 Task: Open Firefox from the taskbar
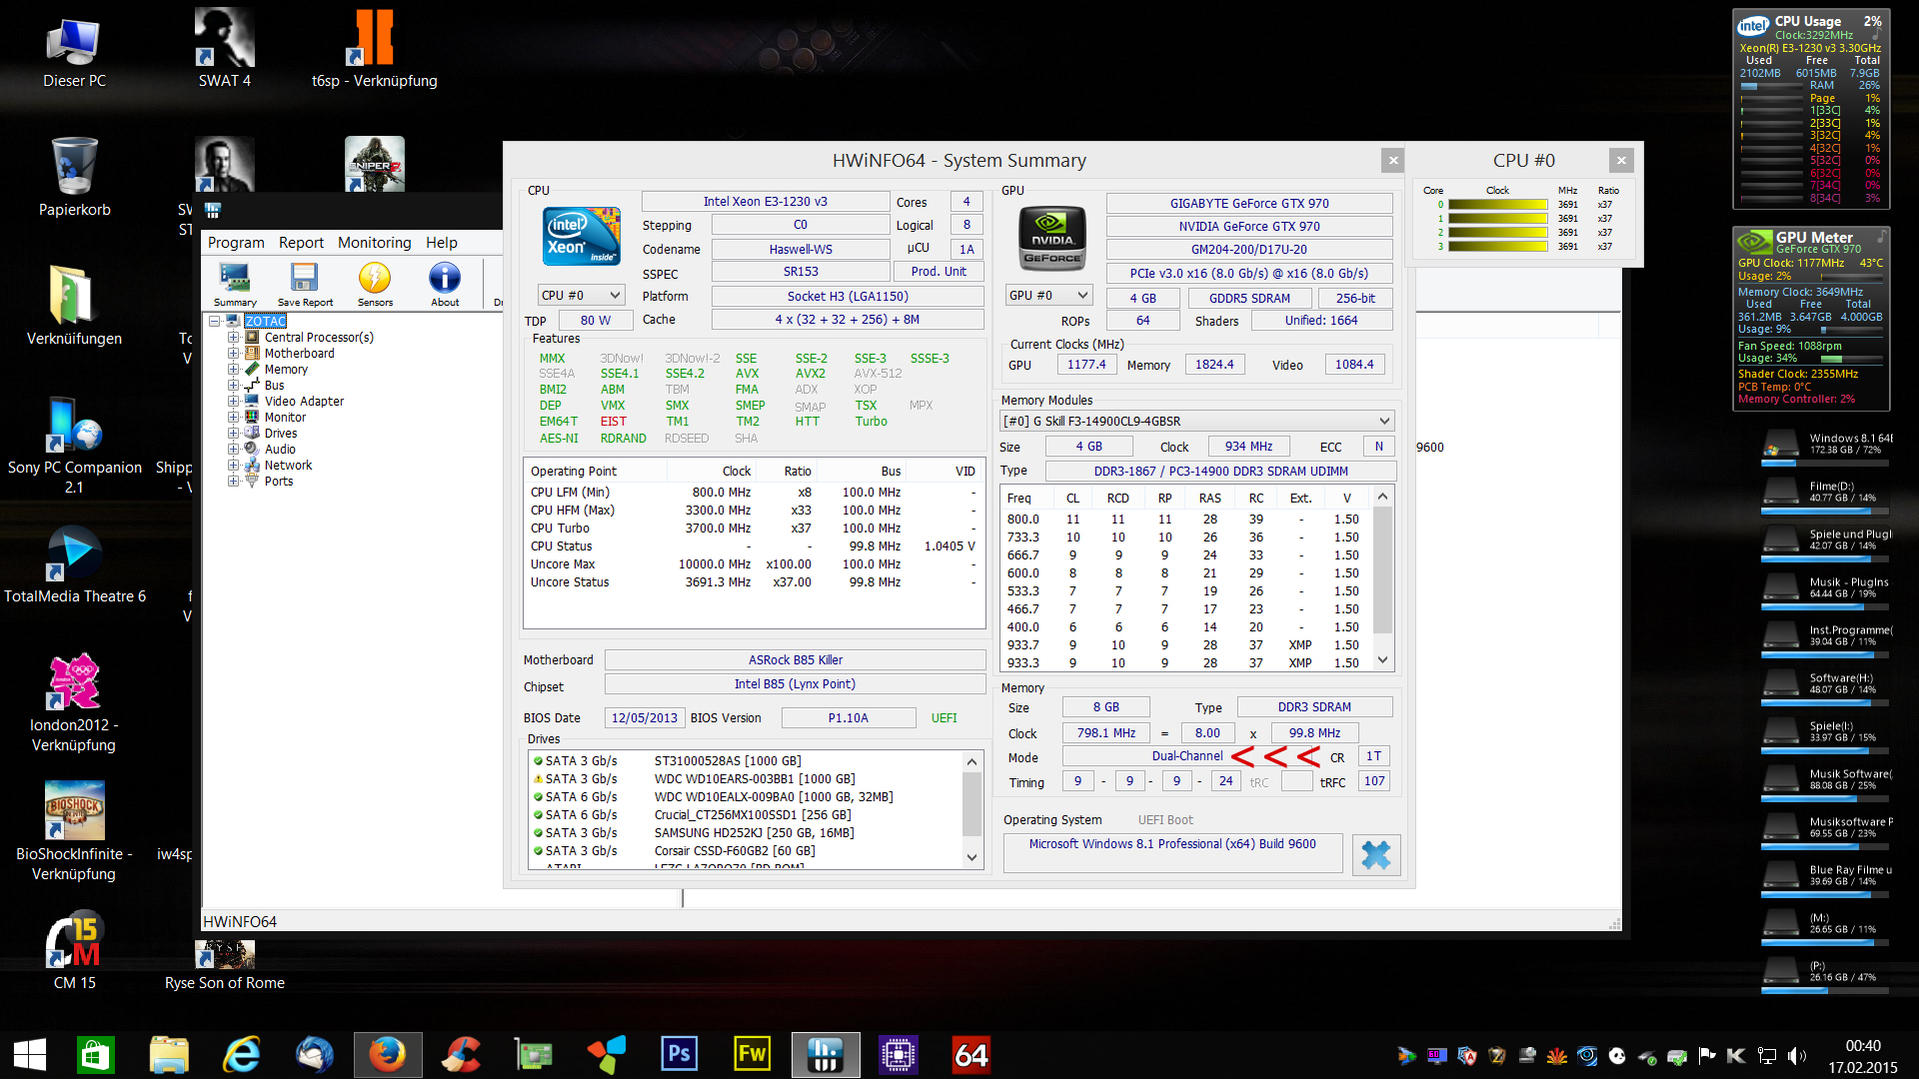(388, 1055)
